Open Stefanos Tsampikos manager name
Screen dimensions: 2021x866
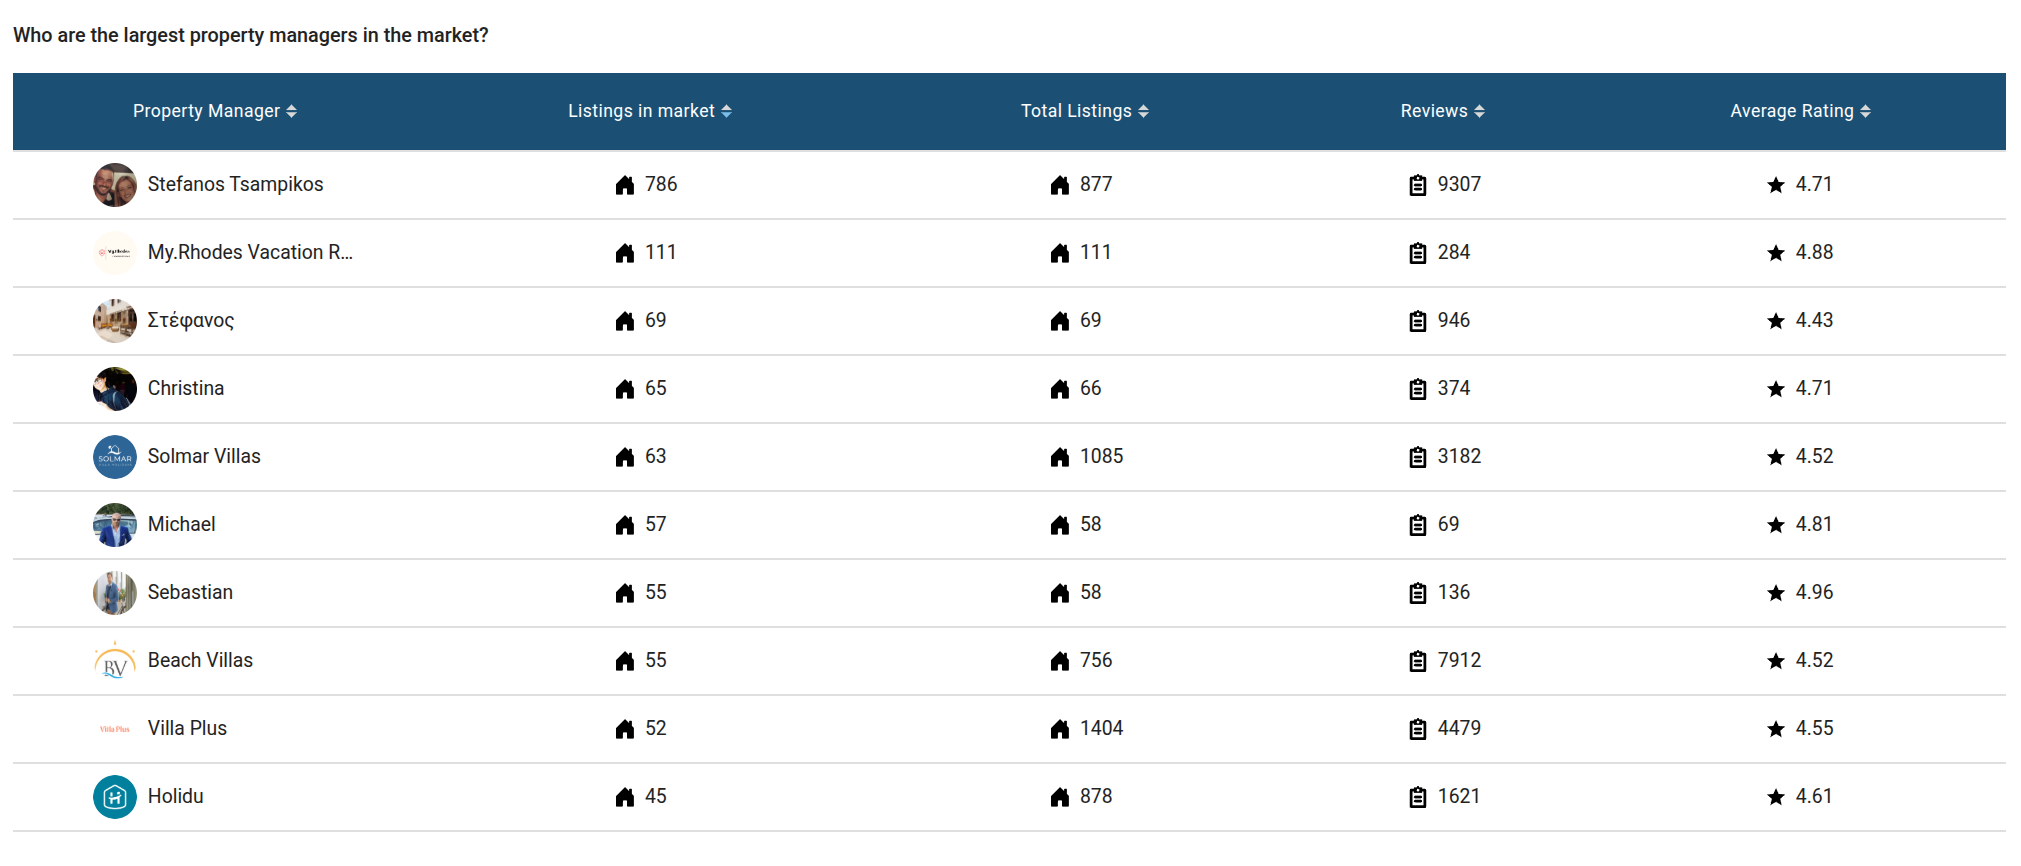pos(235,184)
